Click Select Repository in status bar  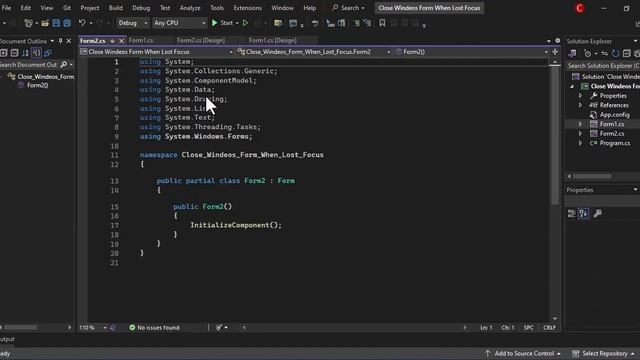tap(604, 353)
